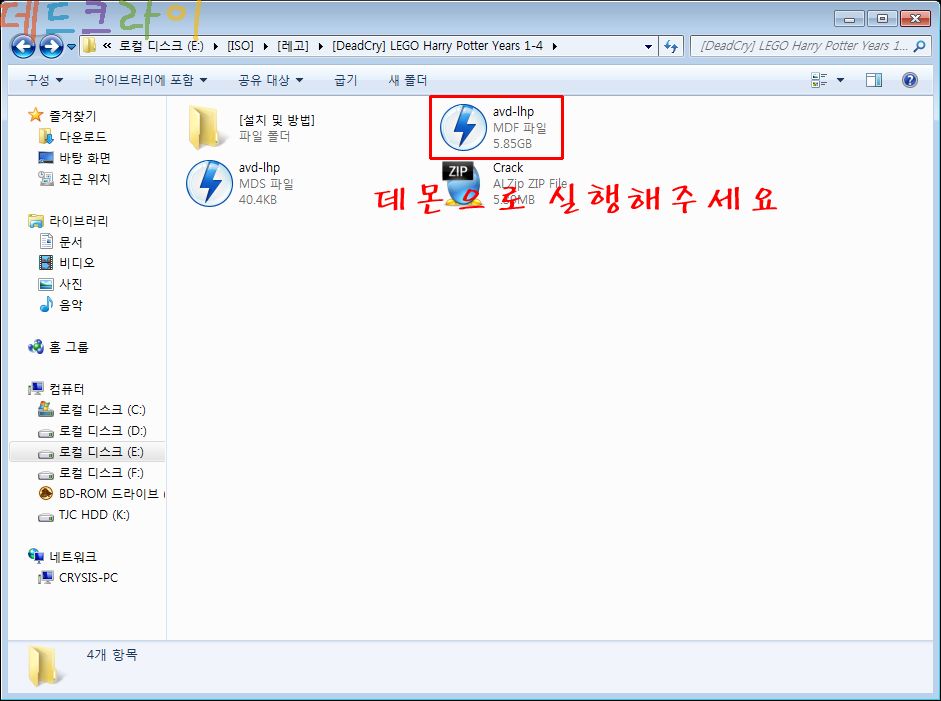This screenshot has width=941, height=701.
Task: Open 로컬 디스크 (D:) drive
Action: click(92, 431)
